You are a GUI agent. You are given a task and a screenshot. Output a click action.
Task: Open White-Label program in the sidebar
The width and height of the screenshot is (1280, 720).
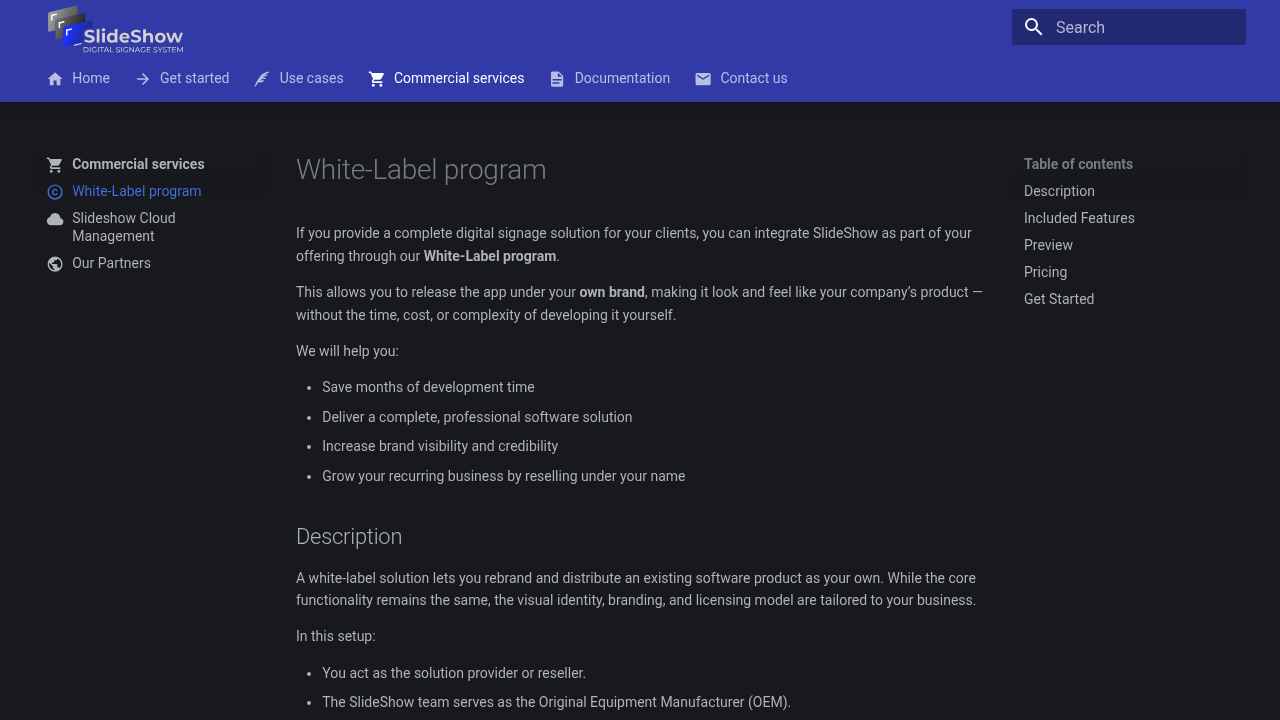click(136, 191)
